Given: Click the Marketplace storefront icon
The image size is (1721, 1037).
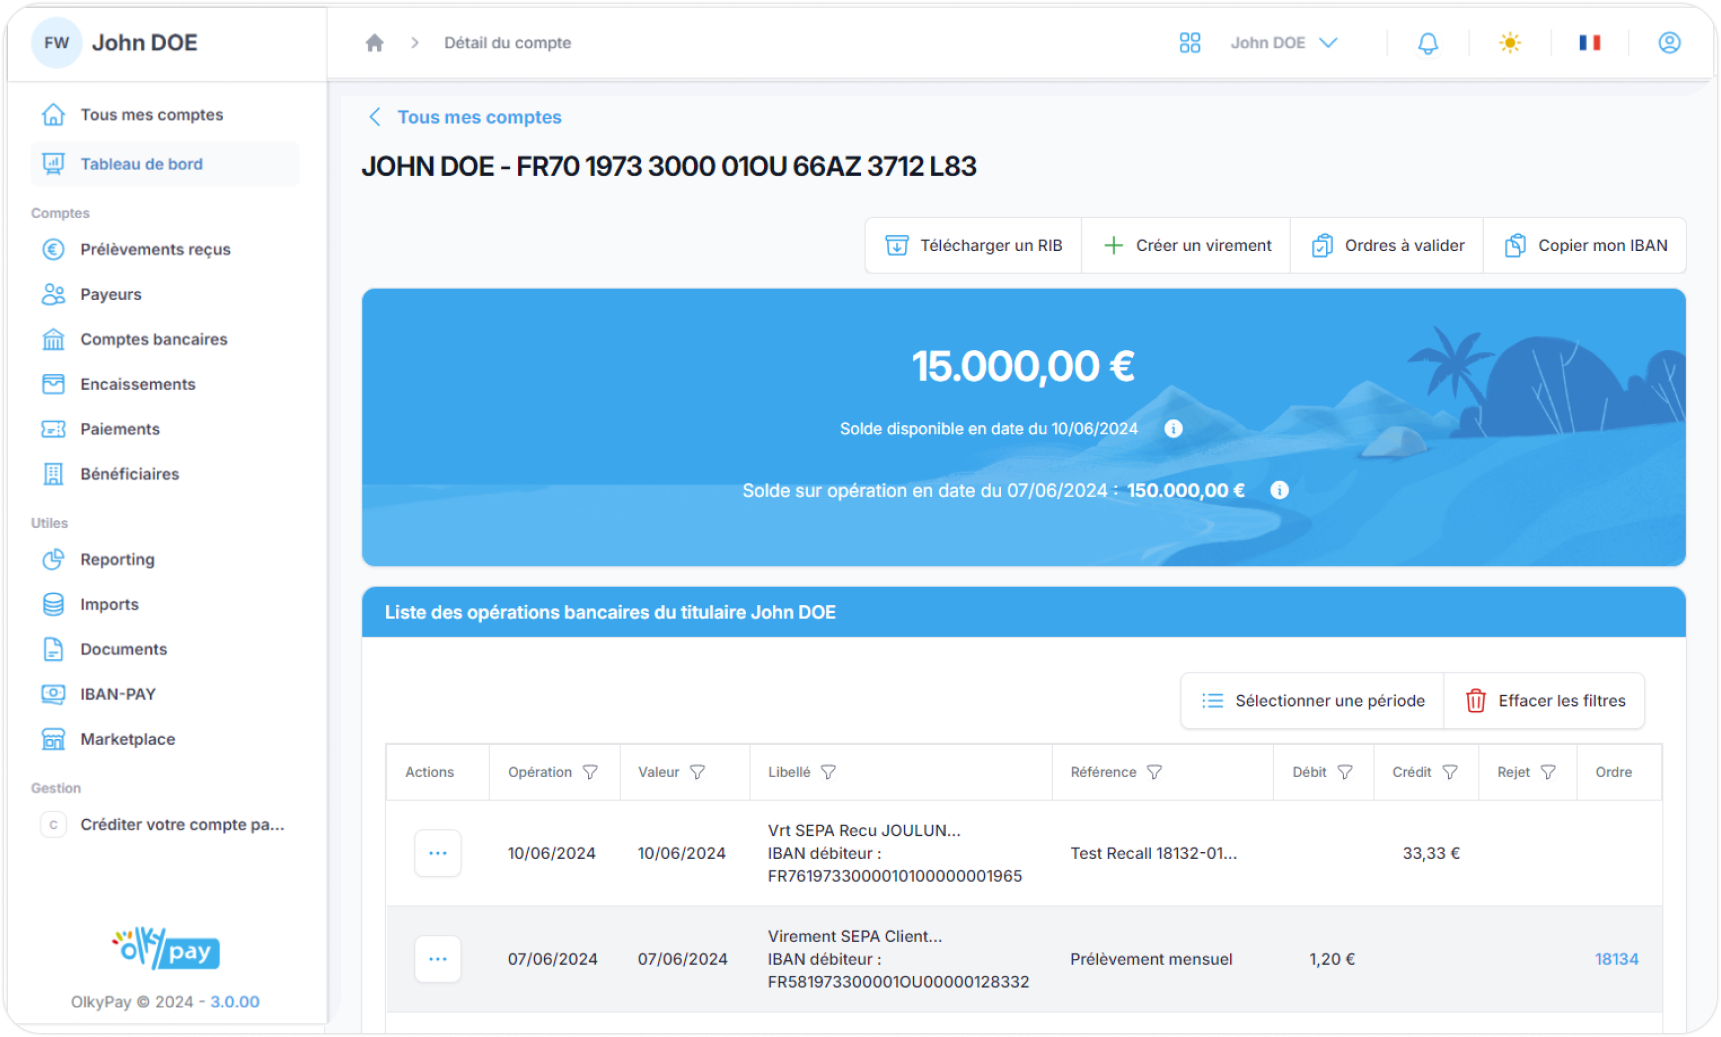Looking at the screenshot, I should coord(53,739).
